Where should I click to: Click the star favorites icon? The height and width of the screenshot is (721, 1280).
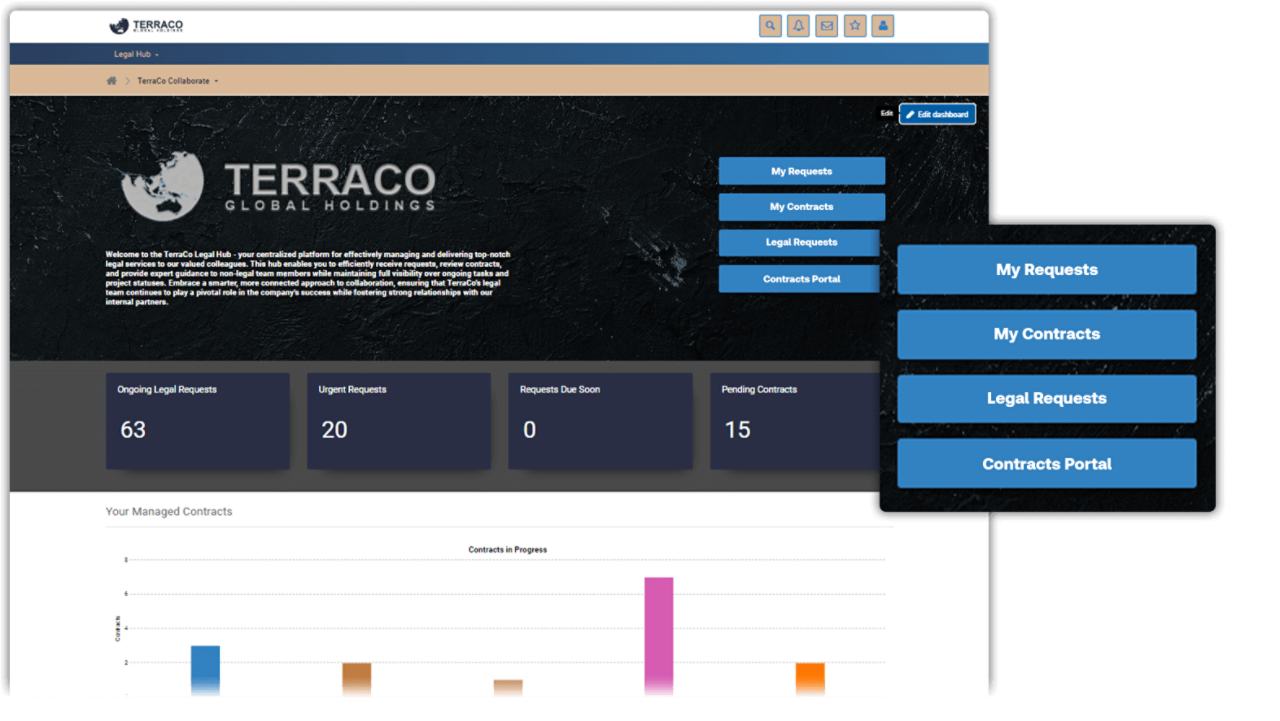click(x=854, y=26)
